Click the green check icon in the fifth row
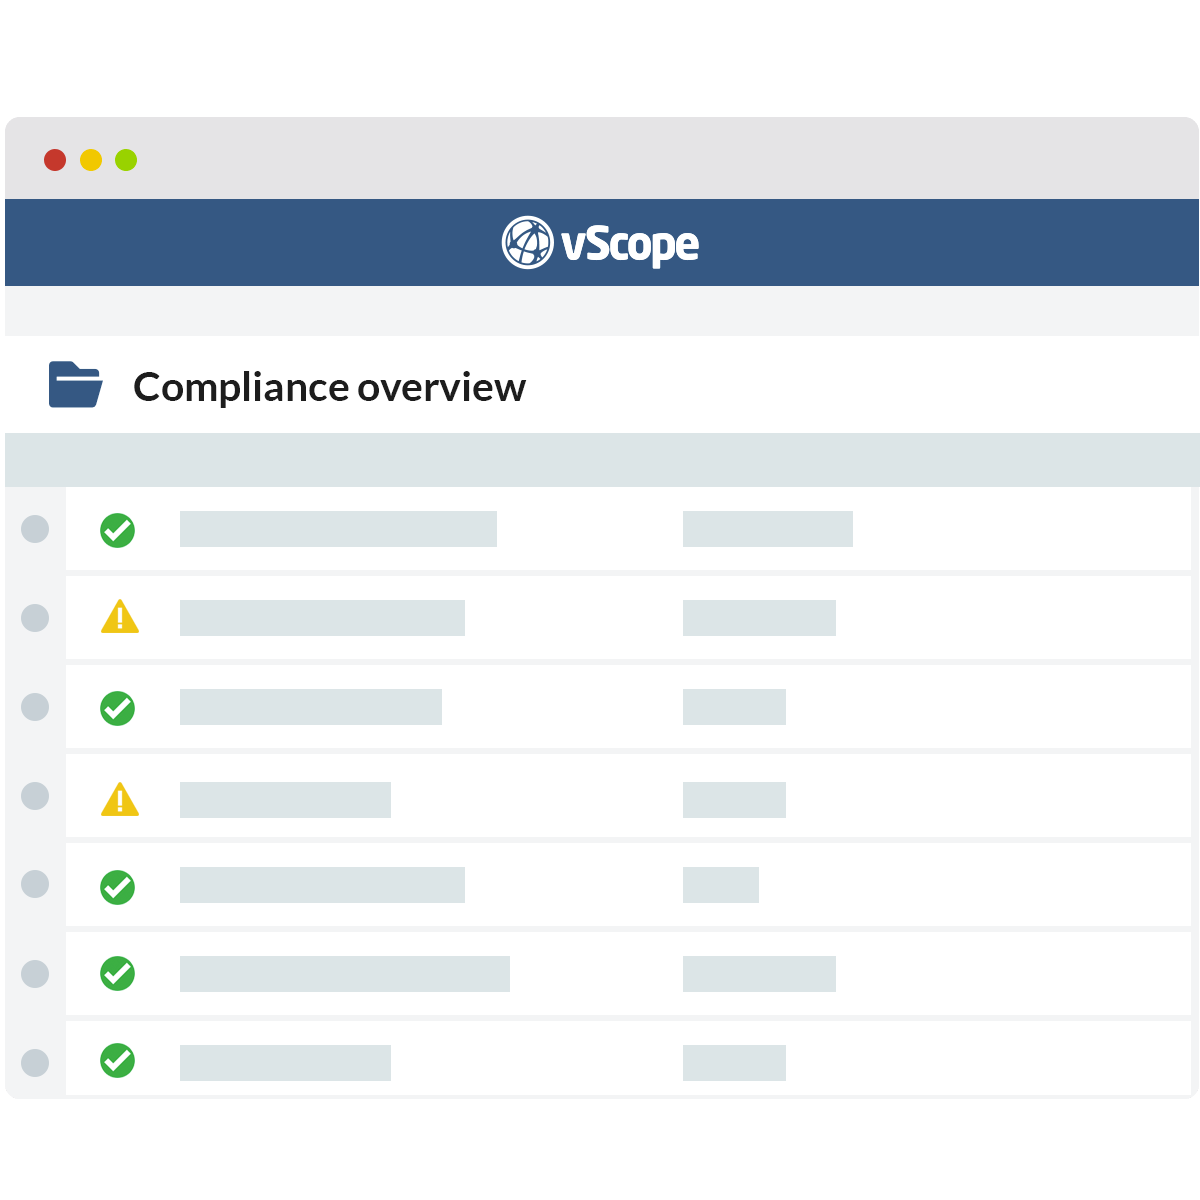 point(118,887)
